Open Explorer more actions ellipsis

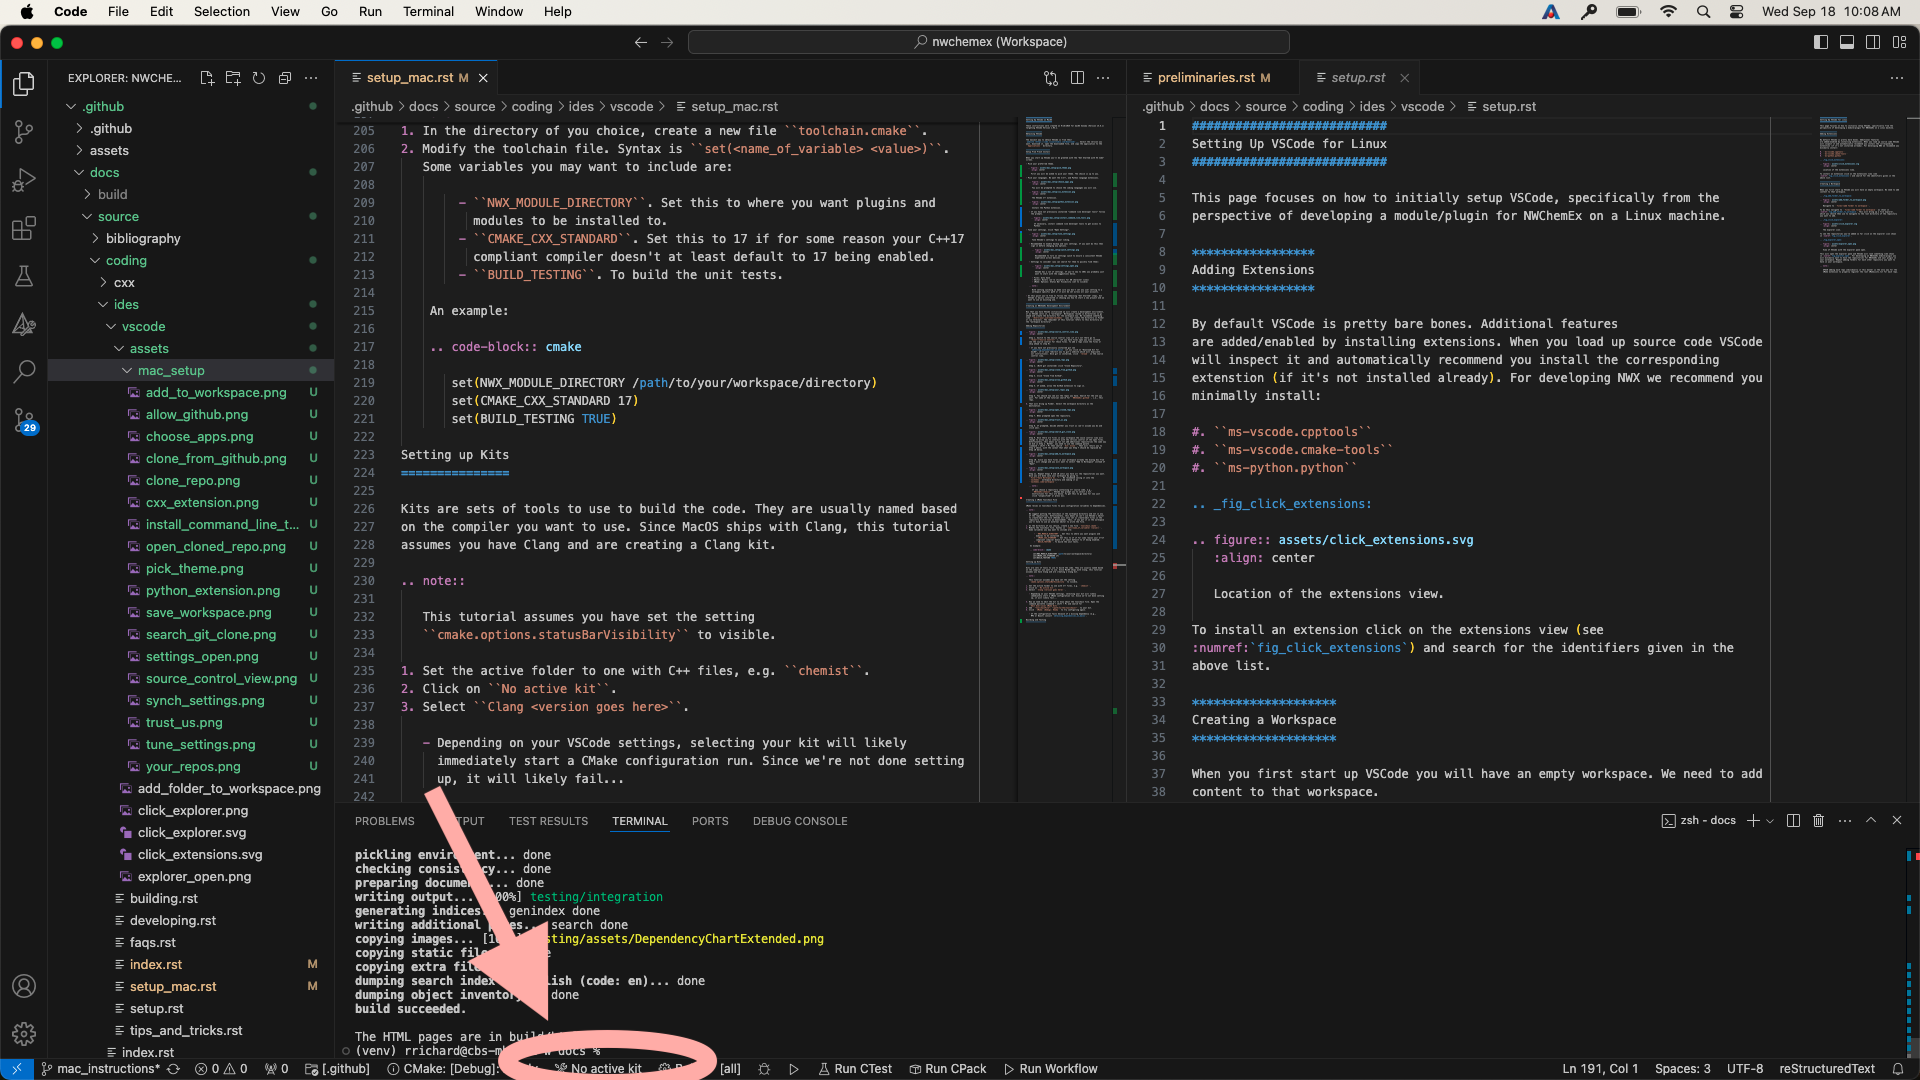(x=311, y=78)
